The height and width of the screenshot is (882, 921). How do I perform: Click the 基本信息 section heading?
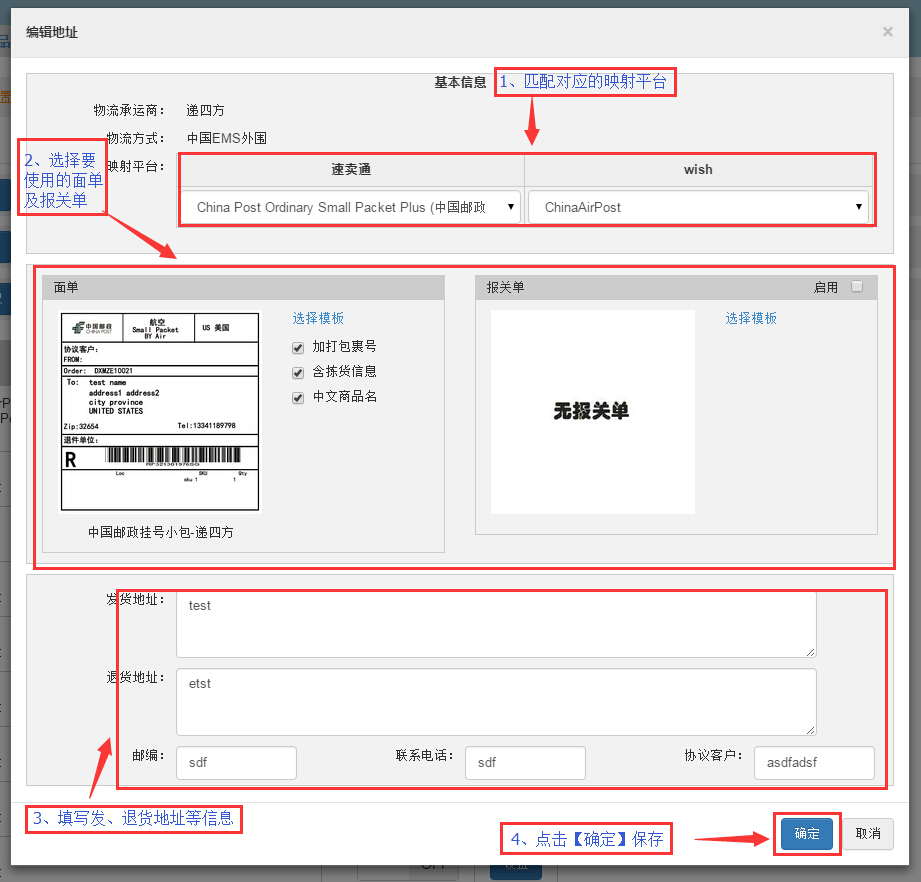click(x=460, y=83)
